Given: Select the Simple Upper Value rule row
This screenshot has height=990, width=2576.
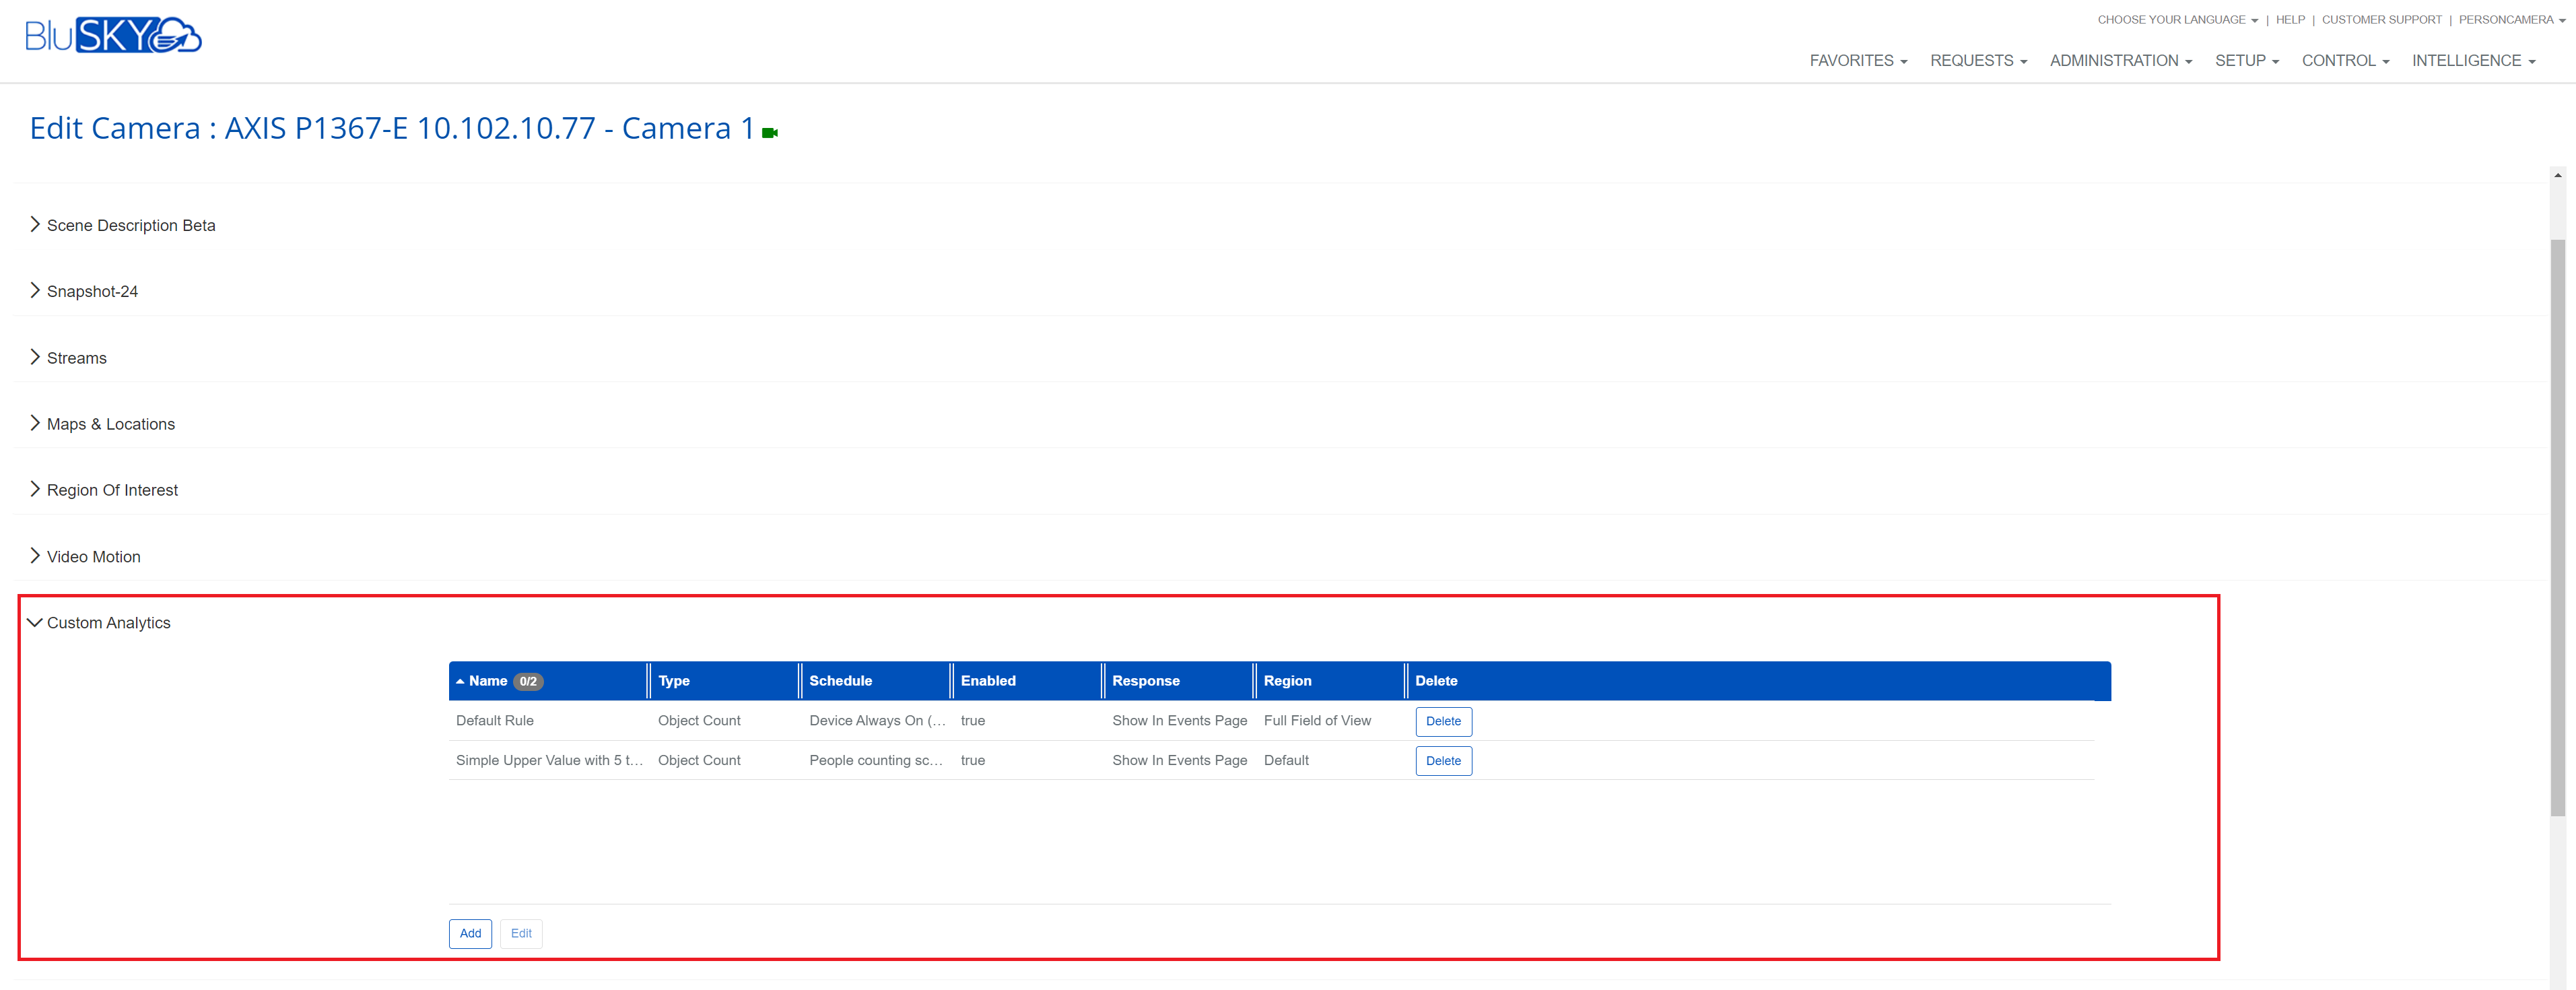Looking at the screenshot, I should [548, 760].
